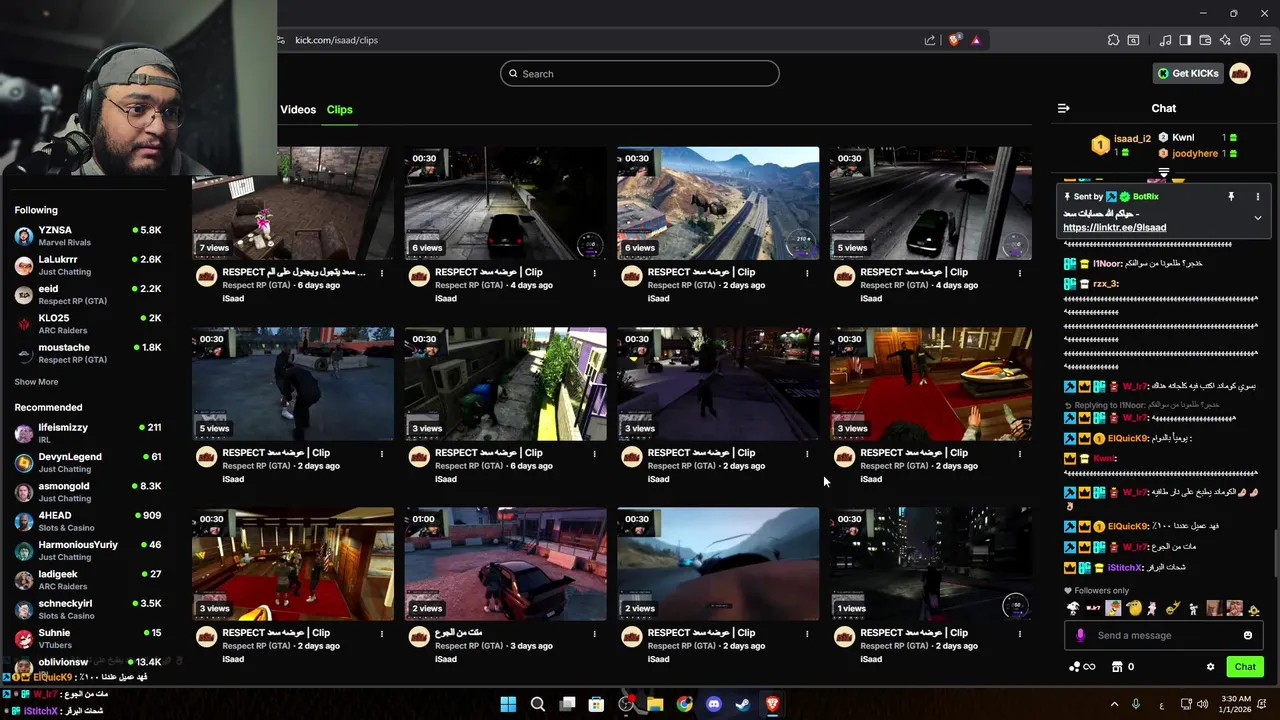Viewport: 1280px width, 720px height.
Task: Open options menu for the 01:00 clip
Action: tap(595, 634)
